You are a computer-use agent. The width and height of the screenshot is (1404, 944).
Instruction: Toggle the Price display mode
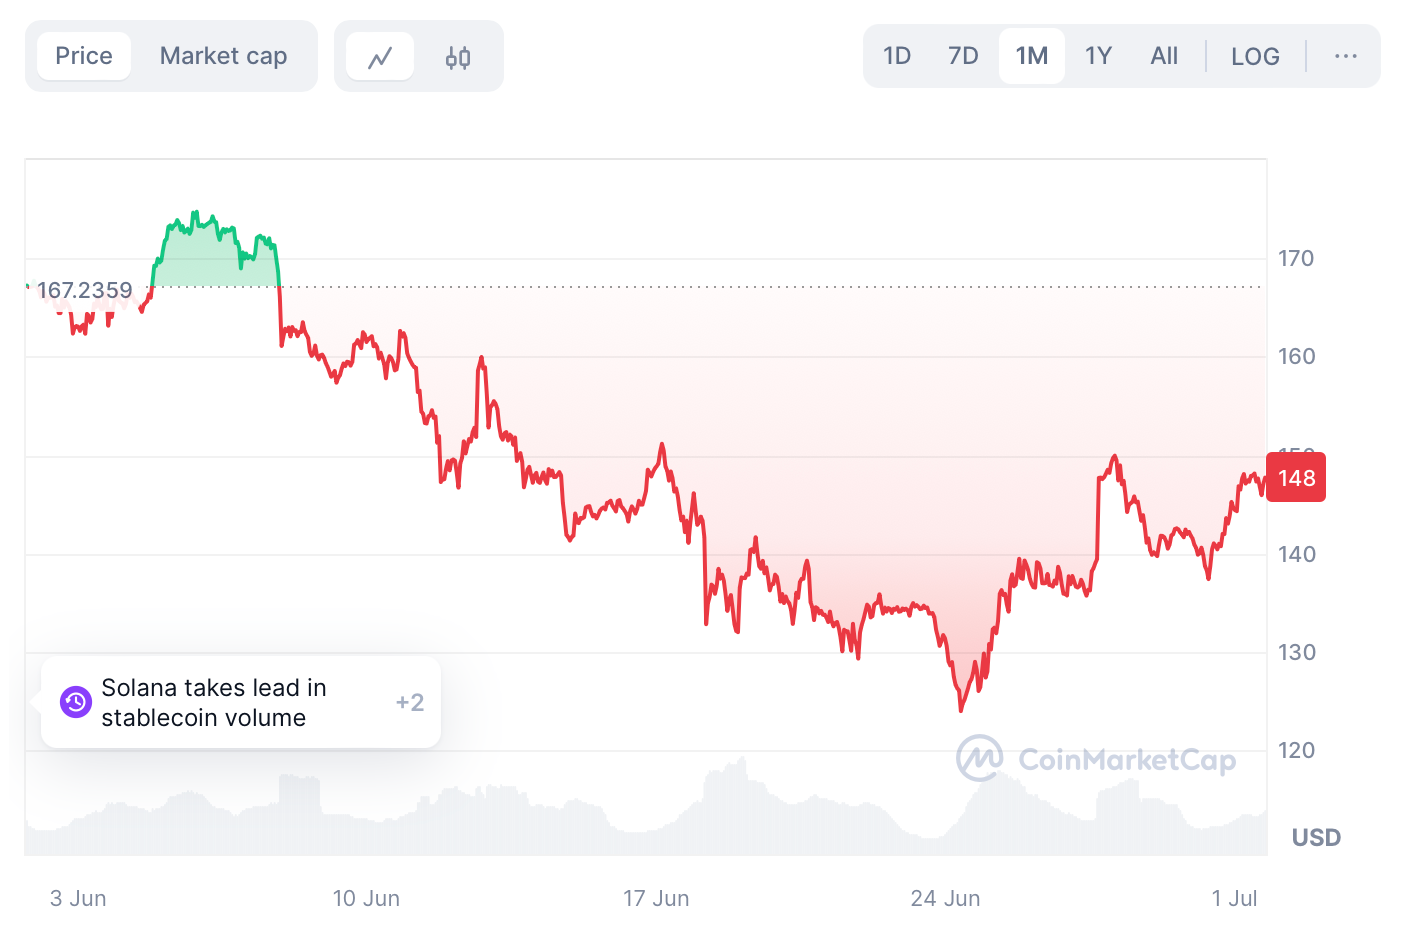point(84,56)
